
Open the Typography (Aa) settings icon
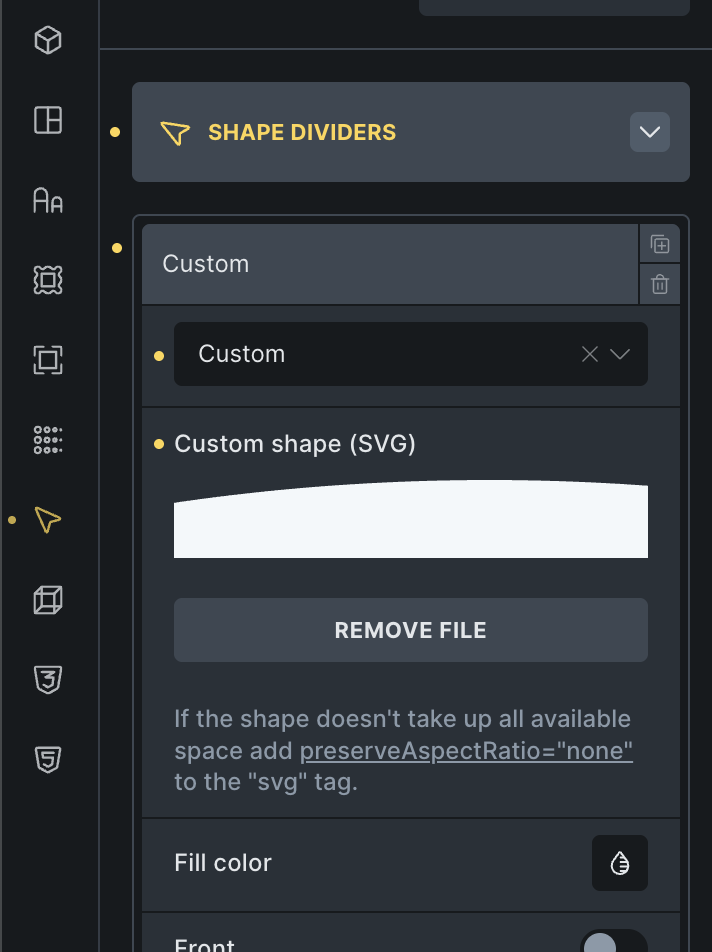[48, 200]
